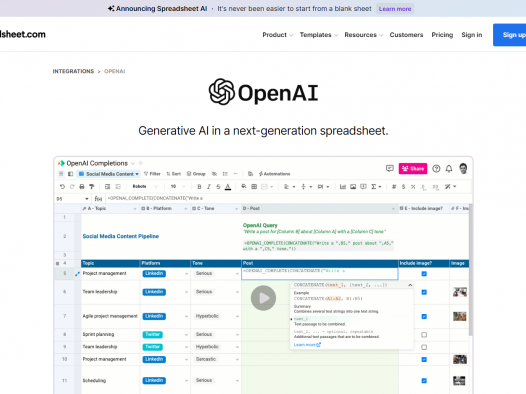The height and width of the screenshot is (394, 526).
Task: Go to the Pricing page
Action: [x=442, y=35]
